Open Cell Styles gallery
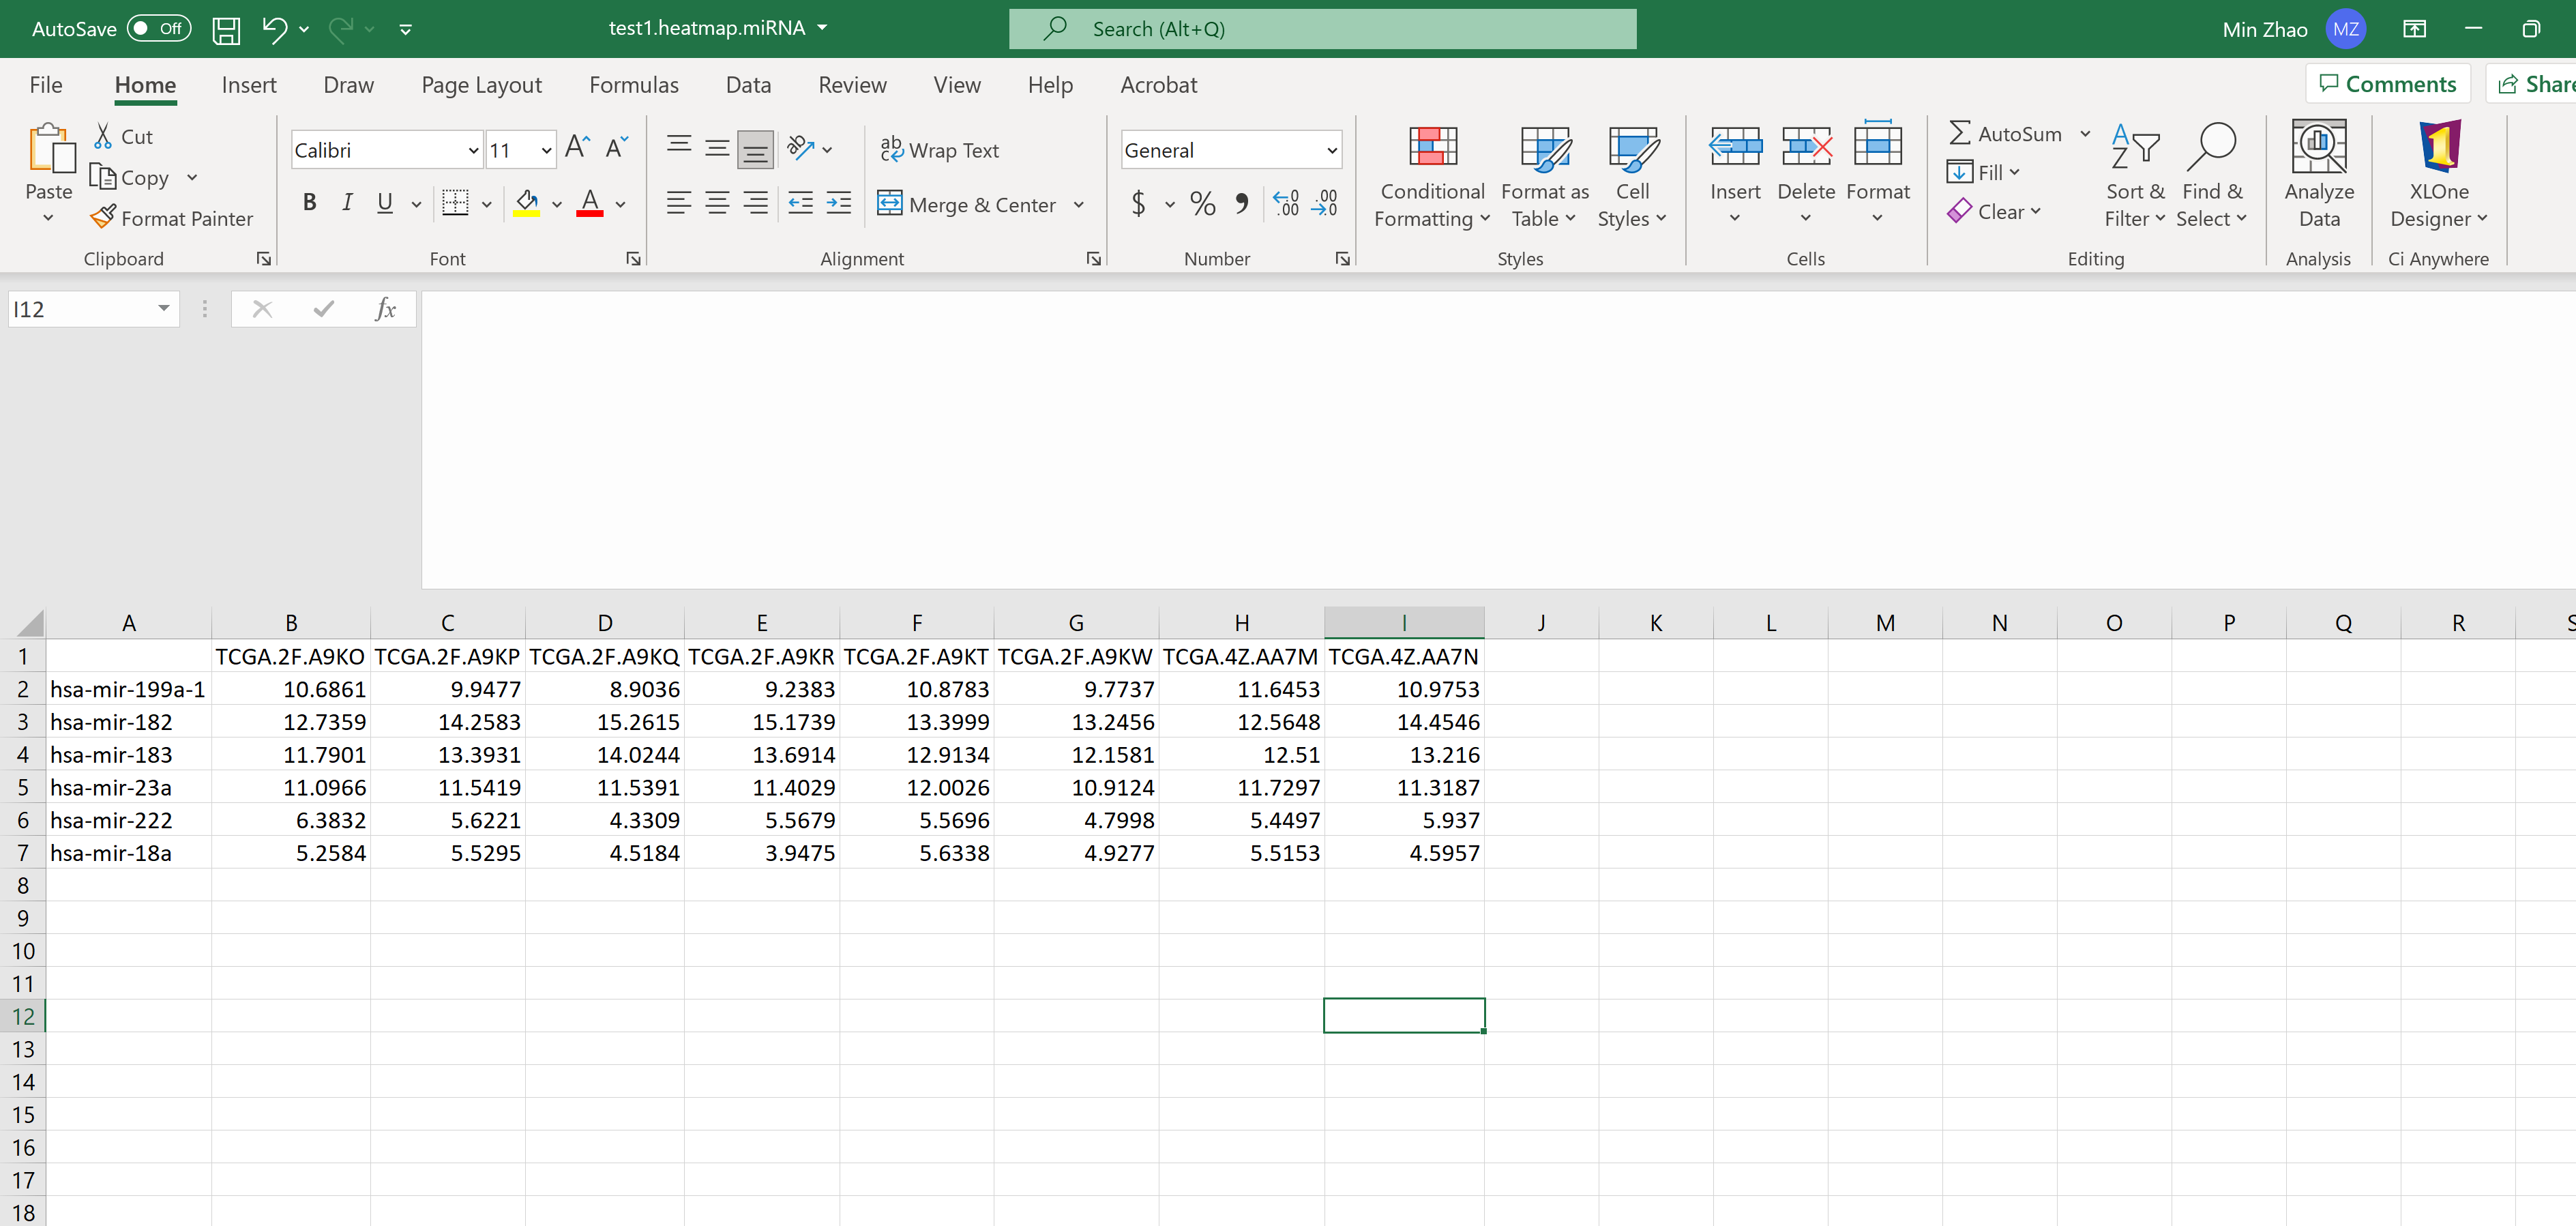Screen dimensions: 2576x1226 (x=1632, y=177)
